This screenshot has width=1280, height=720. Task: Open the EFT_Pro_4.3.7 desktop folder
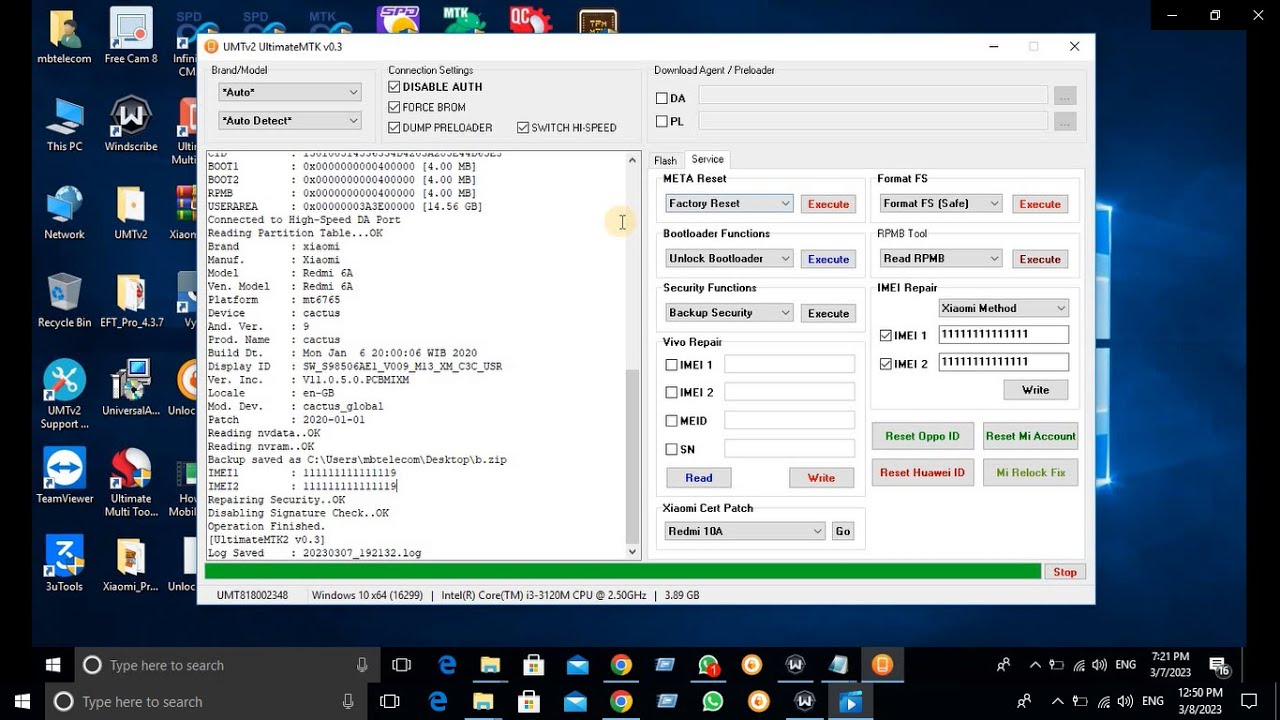click(x=131, y=301)
